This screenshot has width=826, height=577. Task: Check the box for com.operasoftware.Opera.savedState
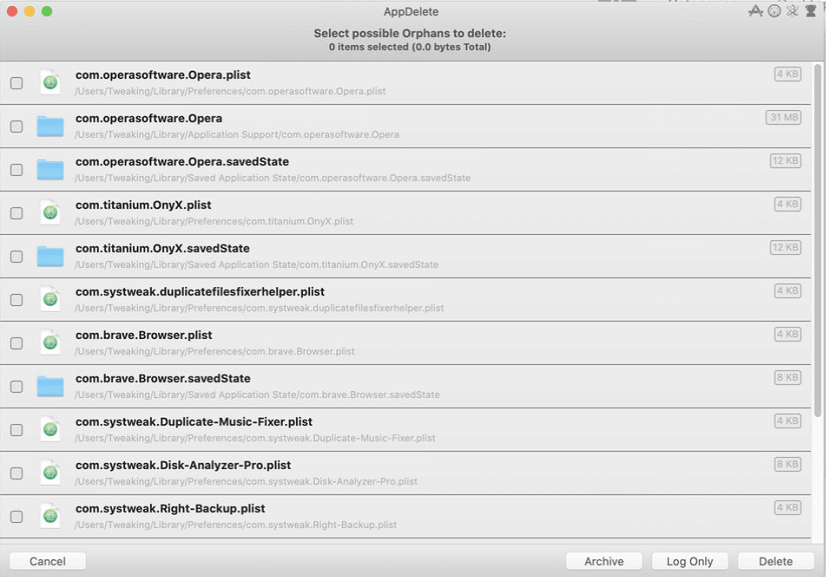(x=16, y=170)
